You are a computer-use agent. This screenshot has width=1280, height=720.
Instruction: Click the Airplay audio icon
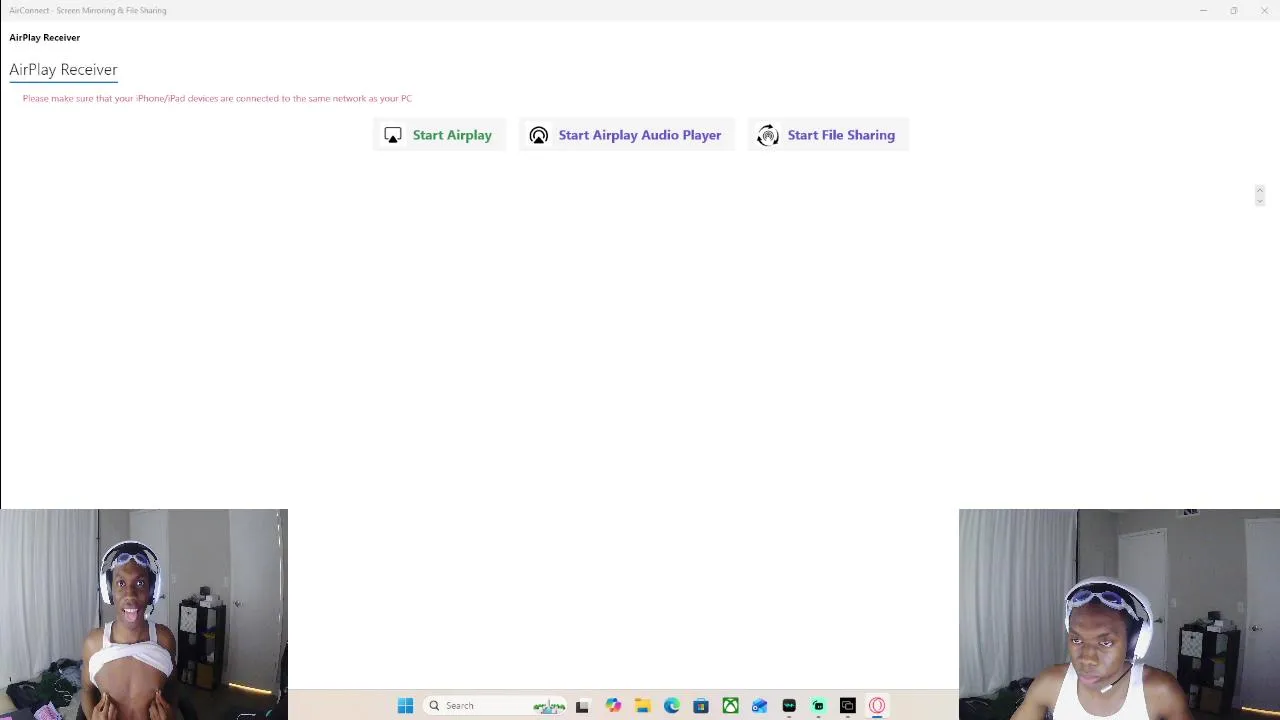539,135
